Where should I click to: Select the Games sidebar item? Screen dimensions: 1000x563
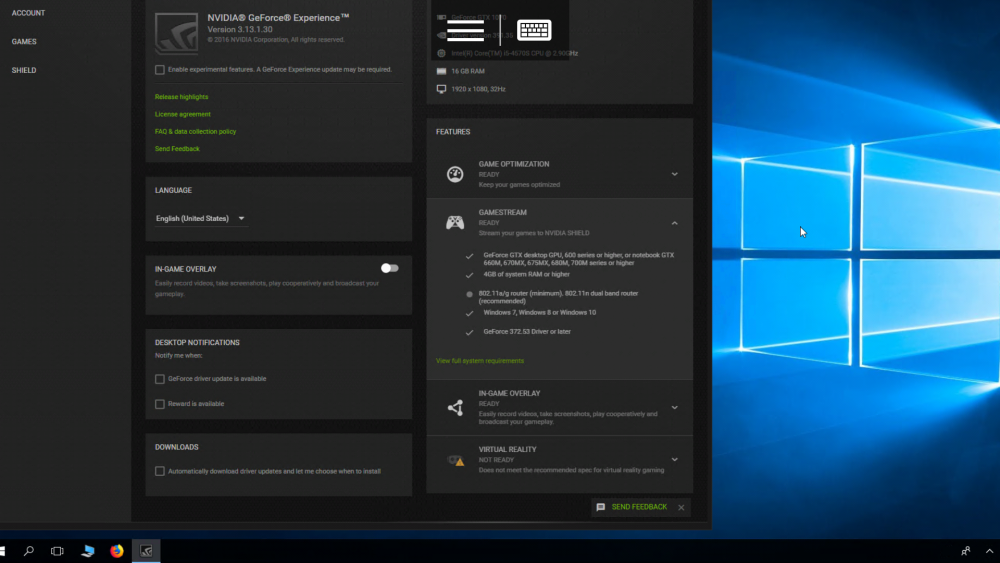point(24,41)
